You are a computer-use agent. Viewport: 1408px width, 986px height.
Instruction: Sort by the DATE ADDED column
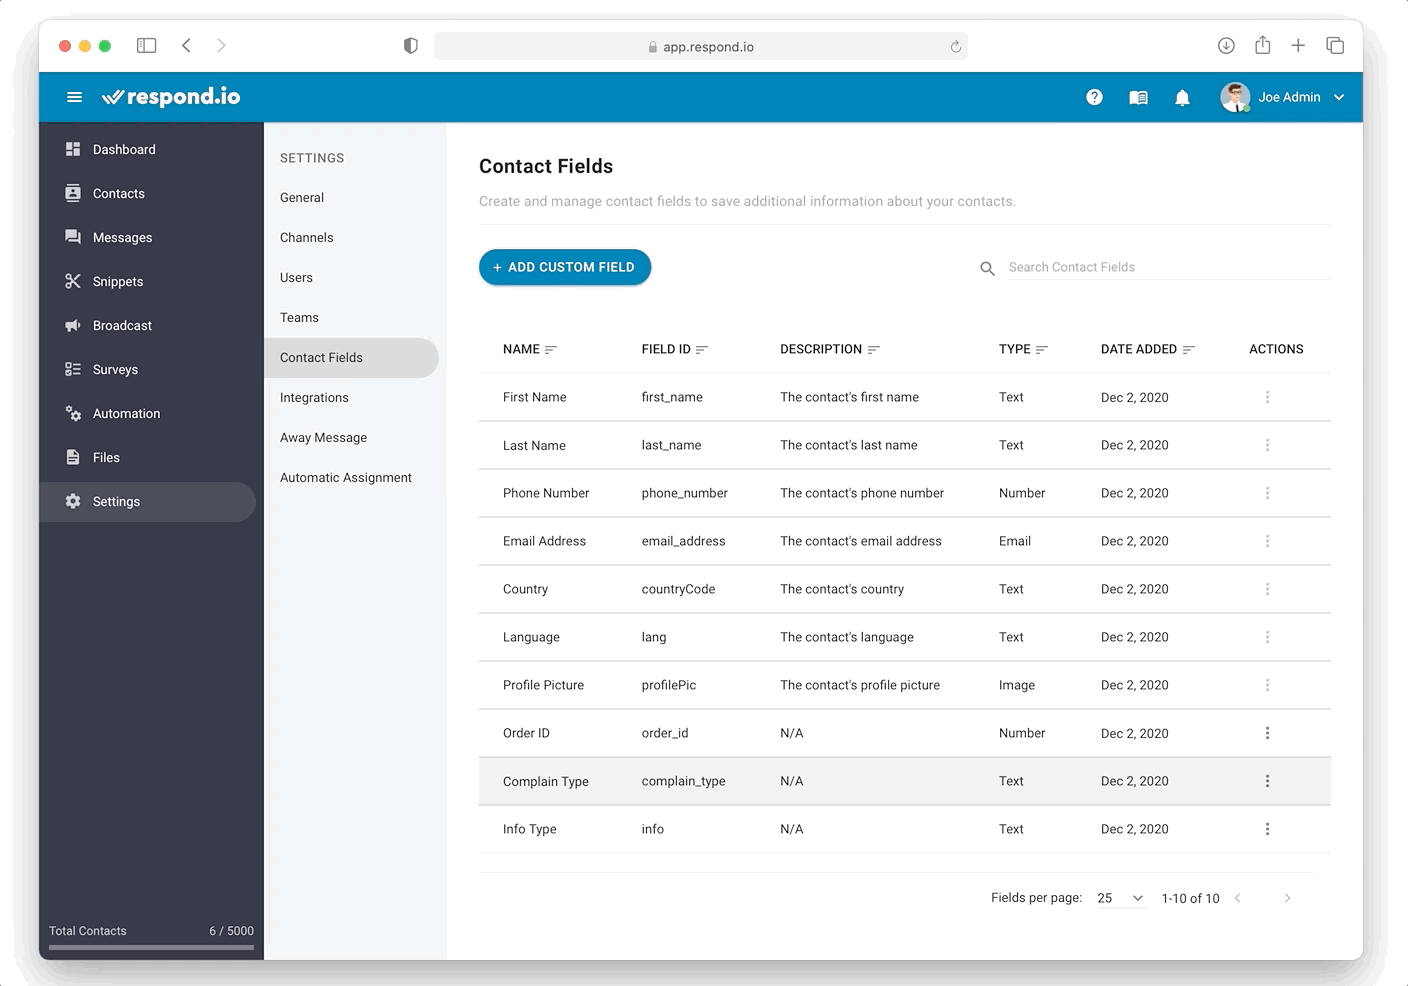1147,349
